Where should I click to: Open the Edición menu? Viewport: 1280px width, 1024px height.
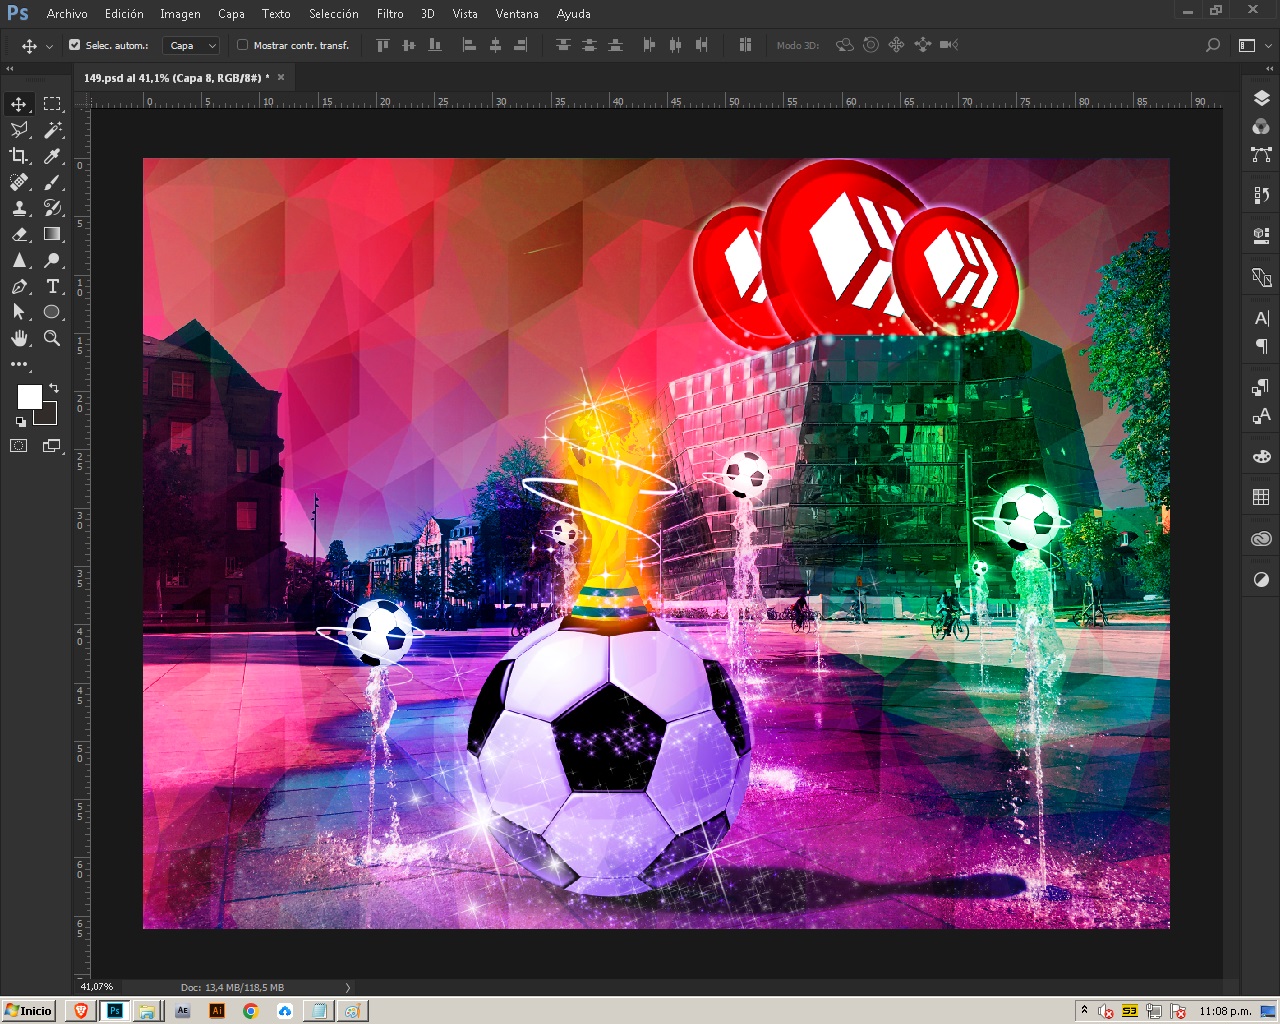pyautogui.click(x=124, y=14)
